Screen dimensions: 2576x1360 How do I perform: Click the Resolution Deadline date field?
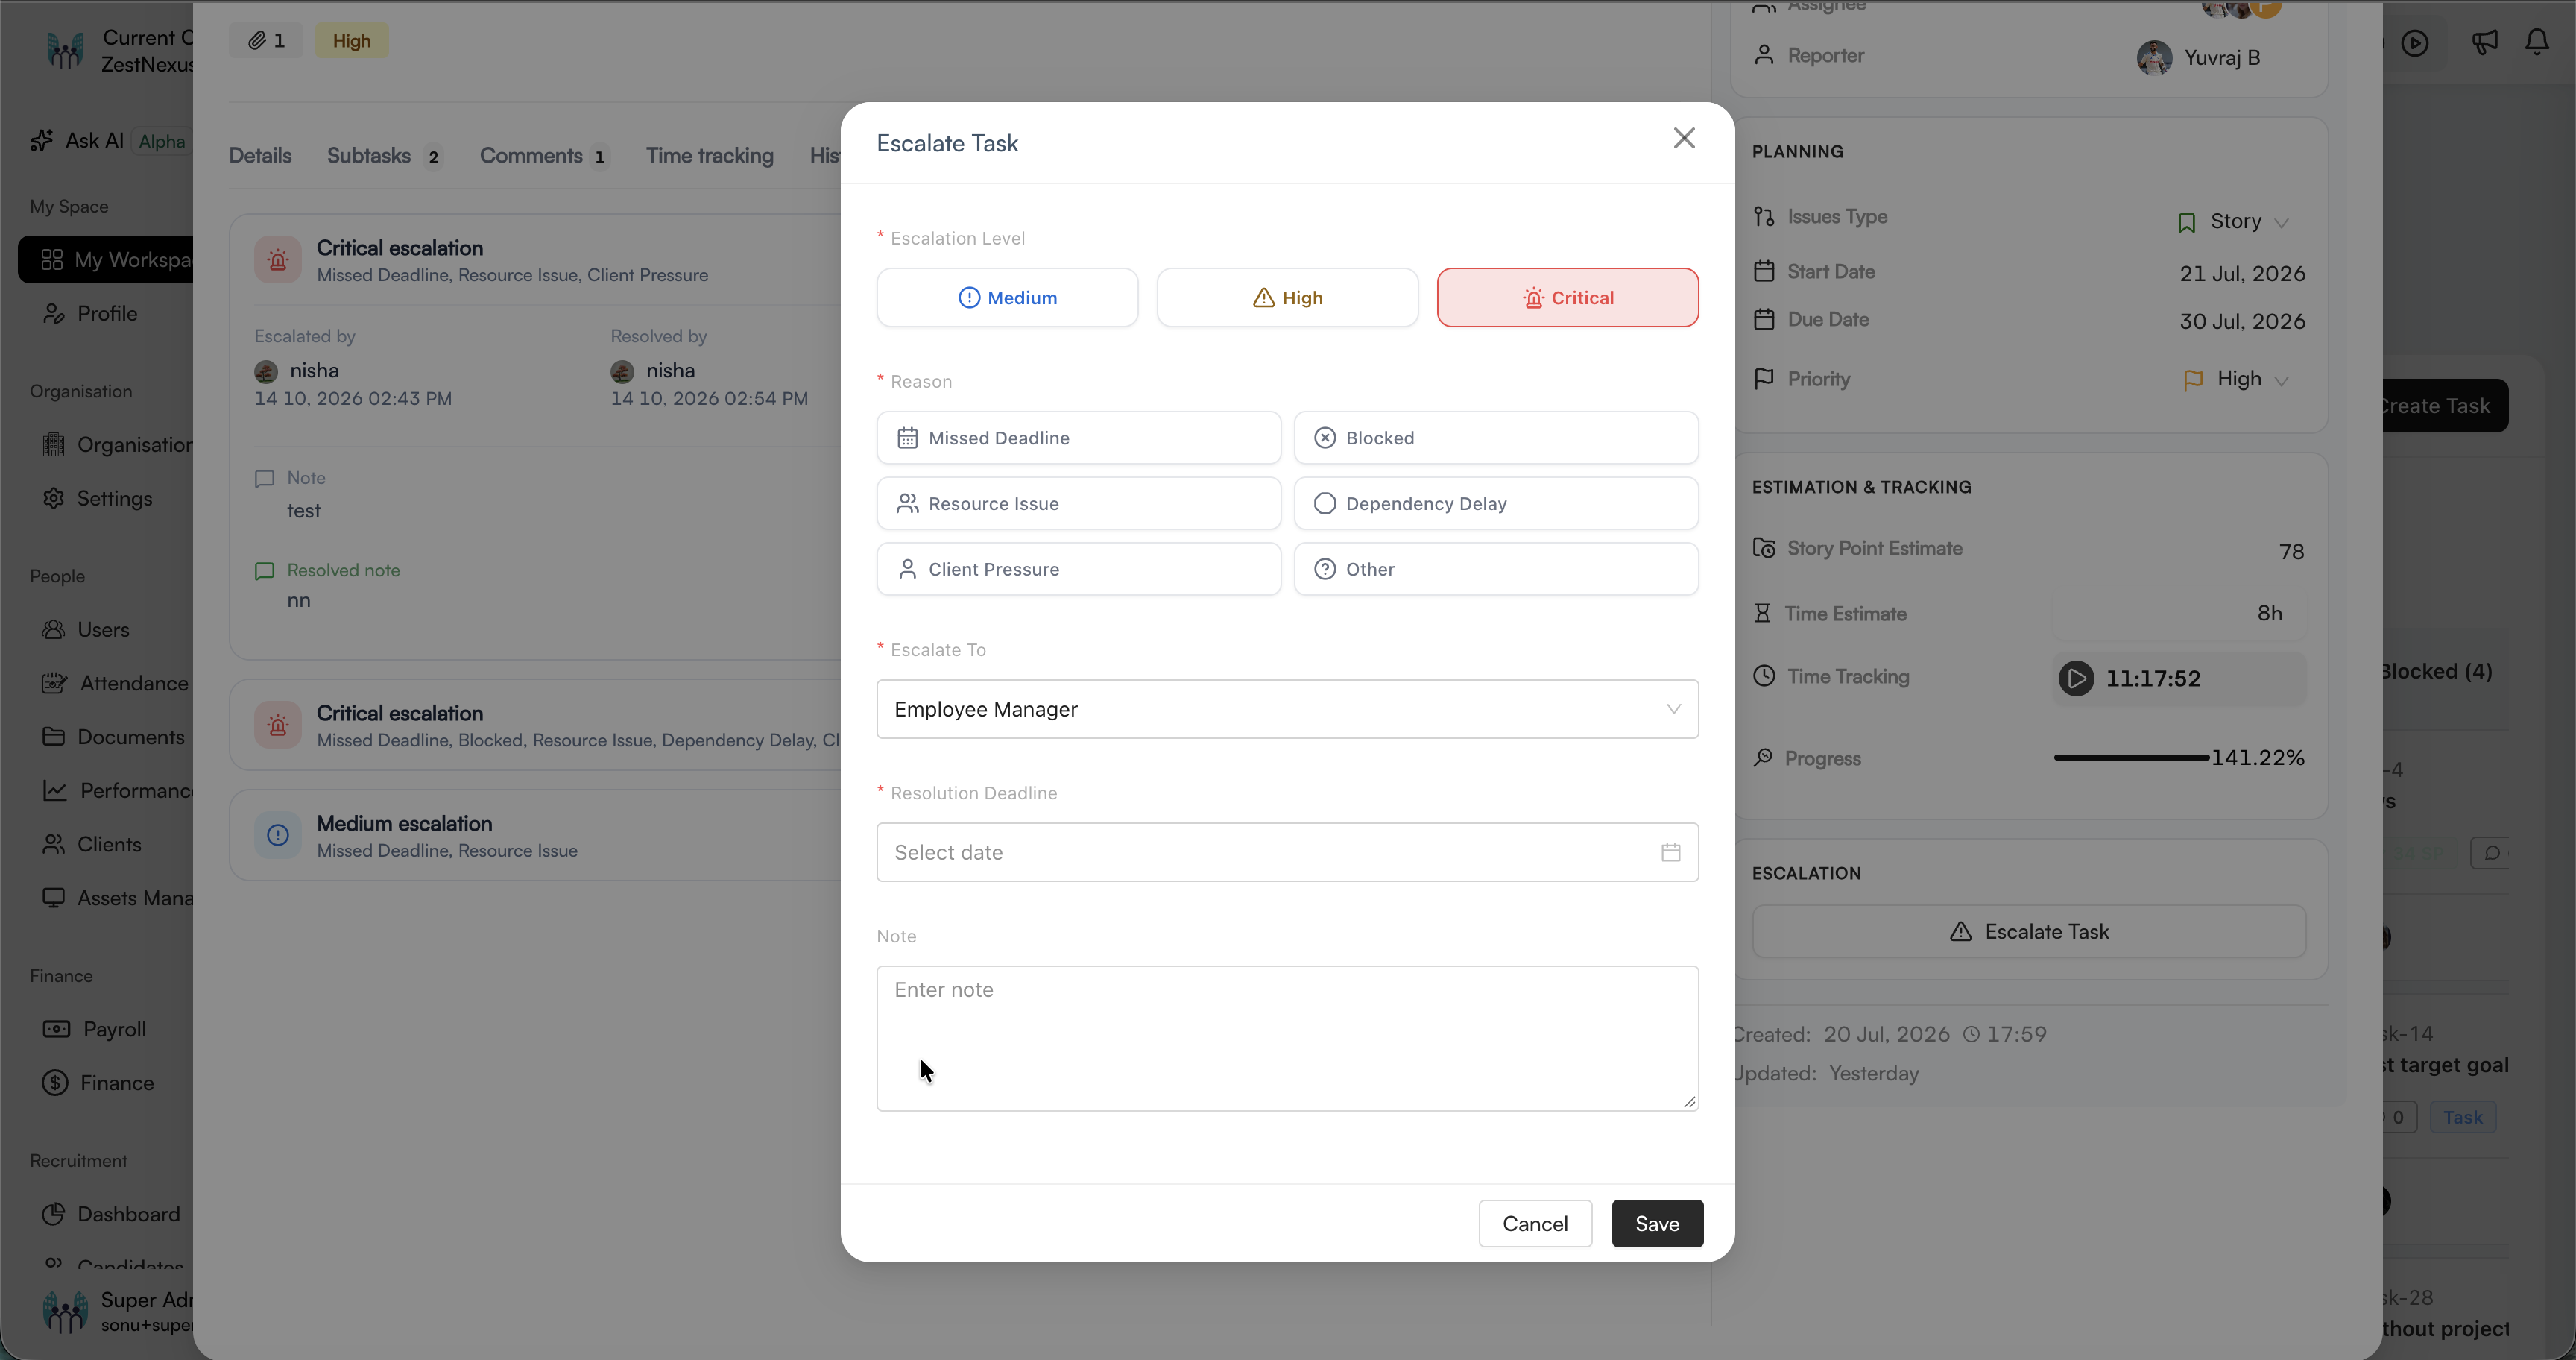coord(1287,852)
